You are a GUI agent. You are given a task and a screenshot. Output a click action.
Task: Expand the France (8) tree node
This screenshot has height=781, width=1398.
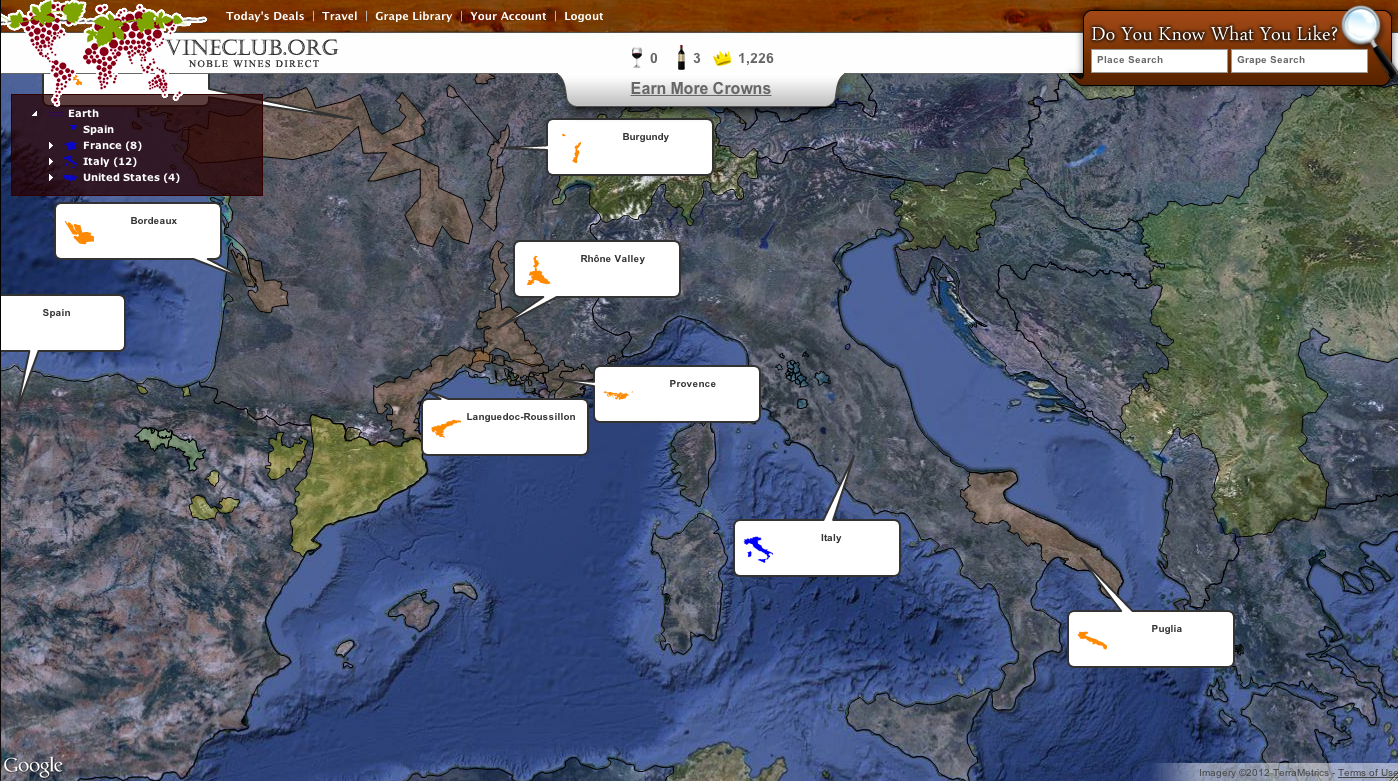[51, 146]
